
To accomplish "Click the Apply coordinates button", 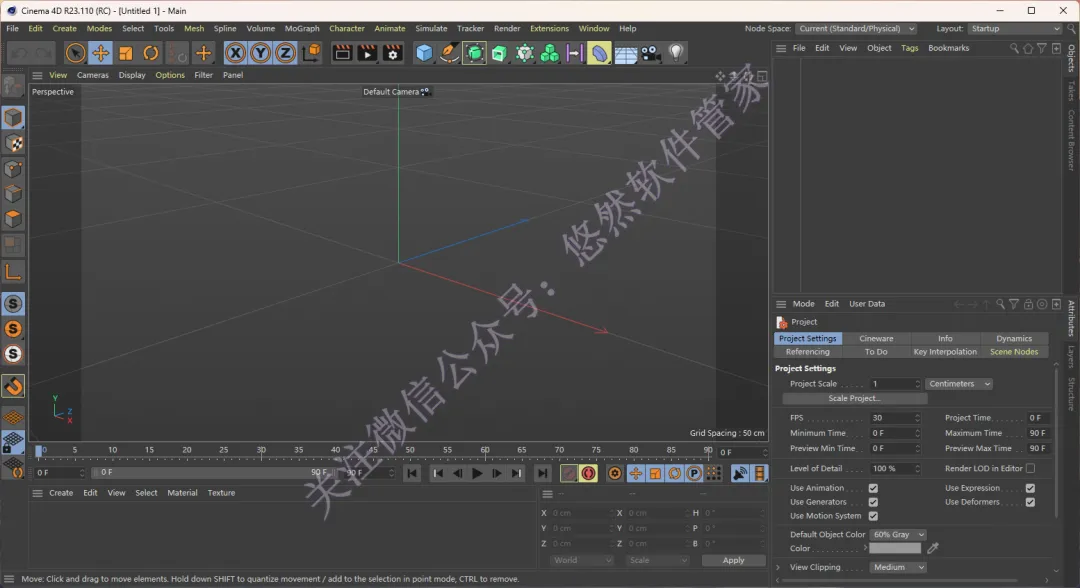I will 734,560.
